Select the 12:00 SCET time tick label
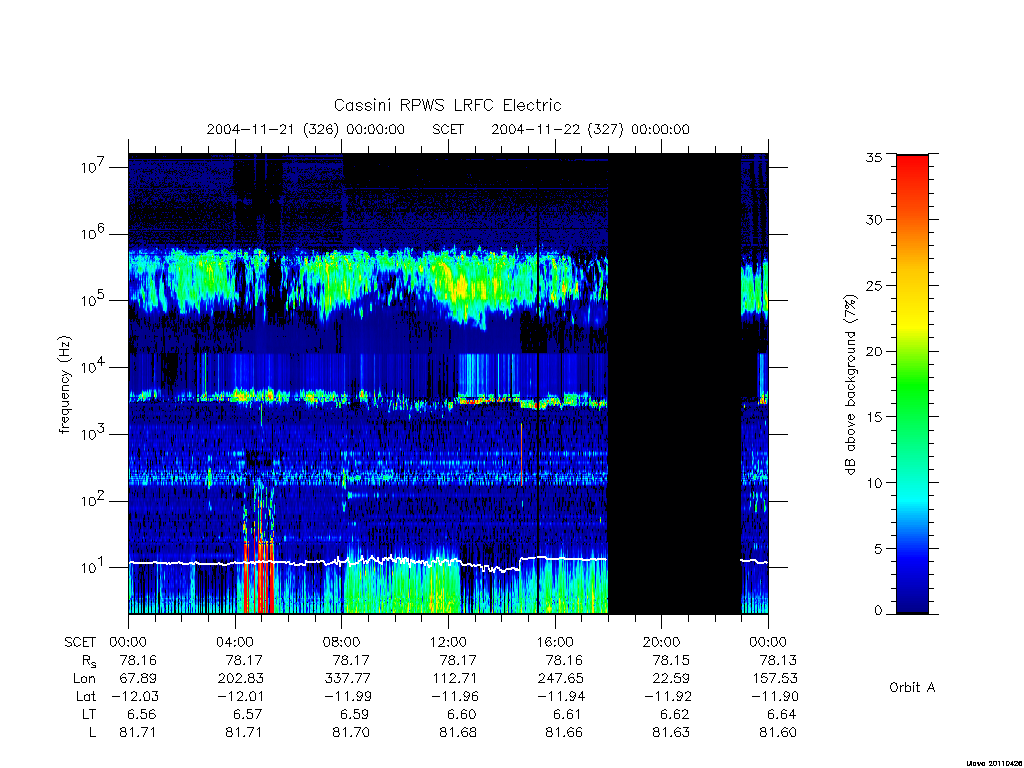The width and height of the screenshot is (1024, 768). pyautogui.click(x=448, y=642)
